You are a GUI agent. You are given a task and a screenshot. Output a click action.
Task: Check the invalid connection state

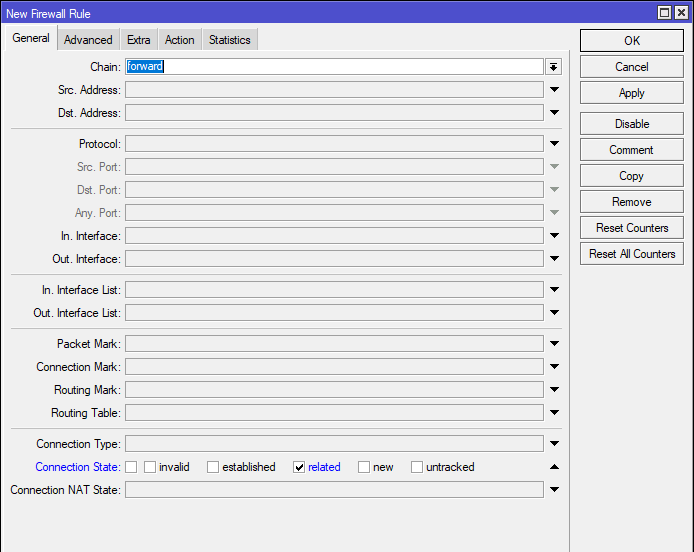point(150,467)
